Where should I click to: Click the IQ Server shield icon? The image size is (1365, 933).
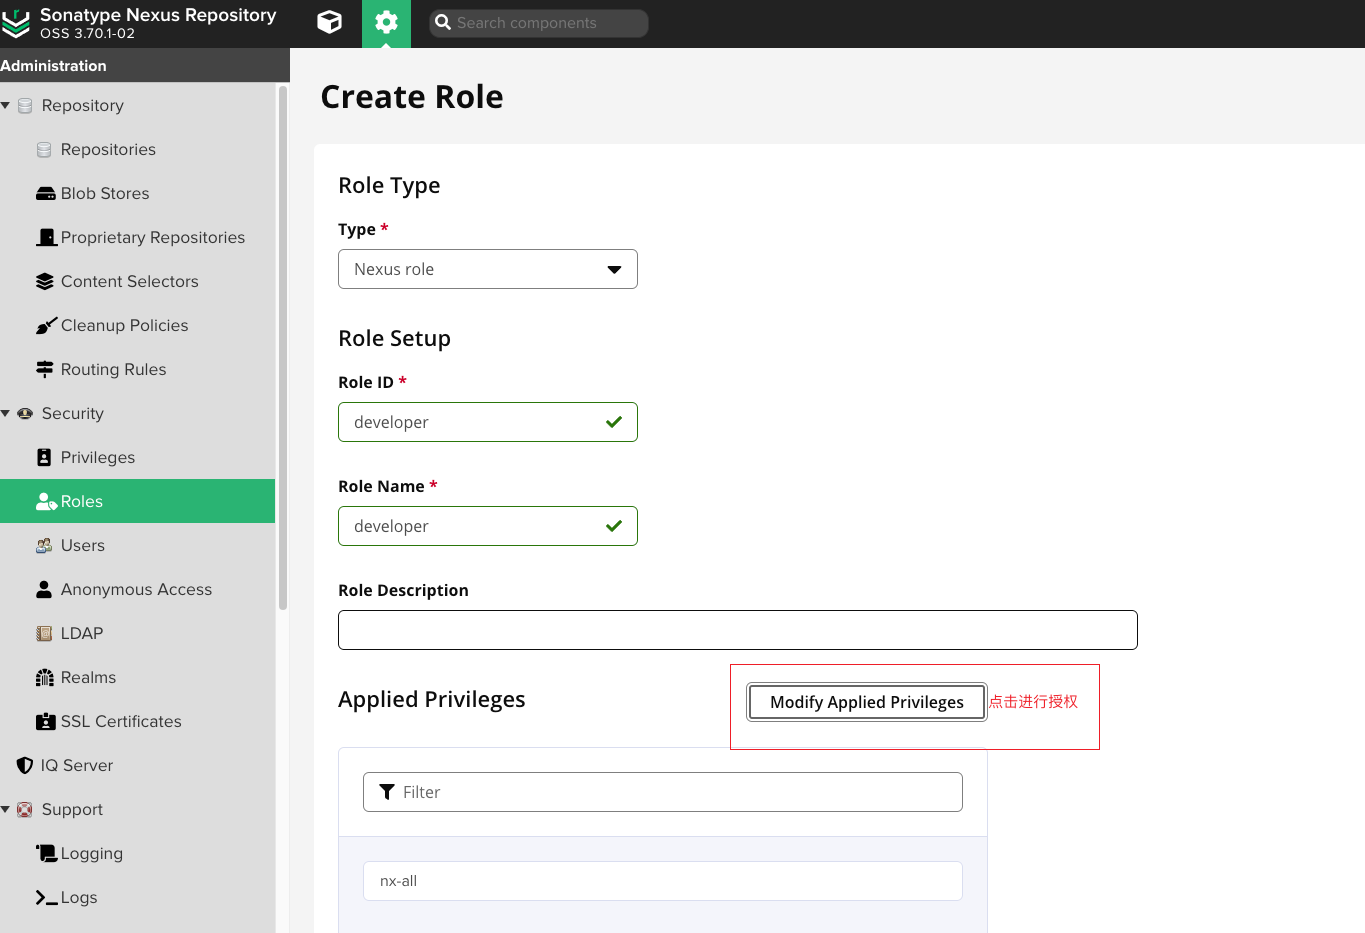[25, 765]
